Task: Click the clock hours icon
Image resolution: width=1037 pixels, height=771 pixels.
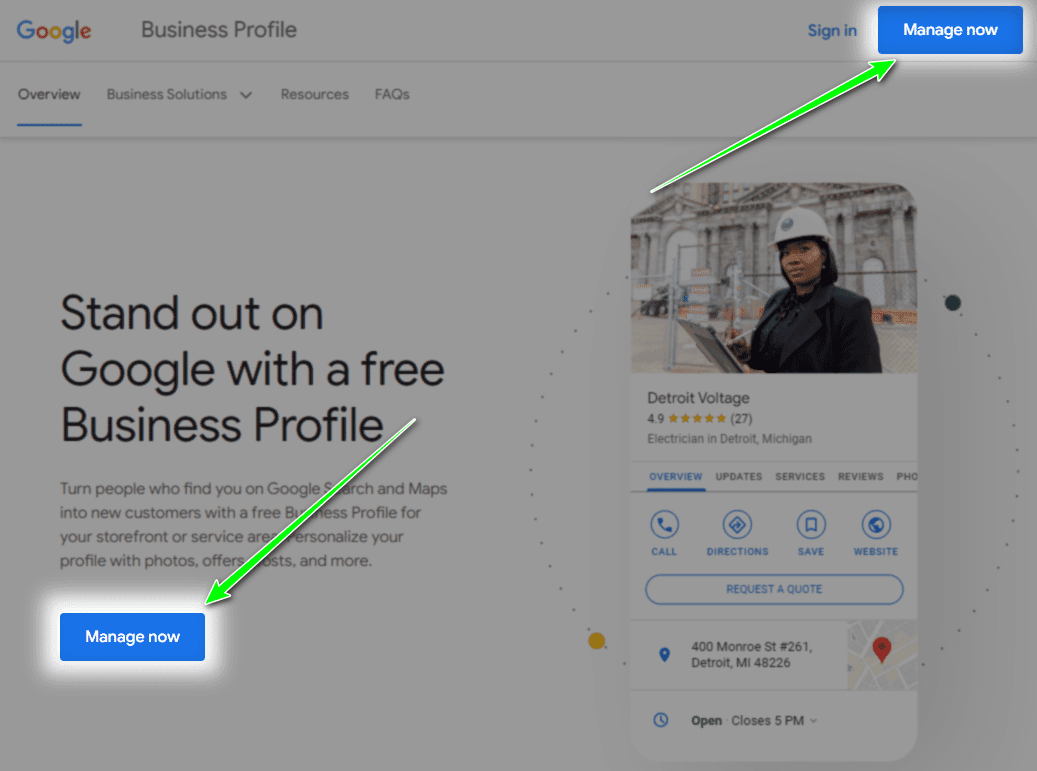Action: [x=661, y=720]
